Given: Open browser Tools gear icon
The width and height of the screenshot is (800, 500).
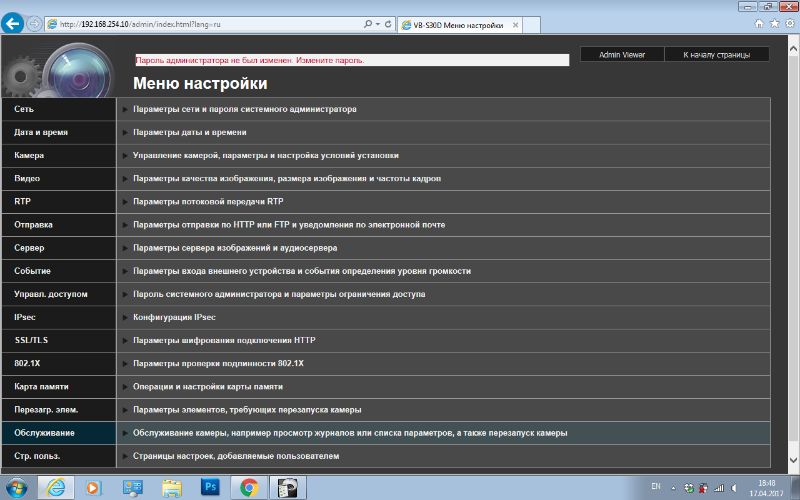Looking at the screenshot, I should click(x=790, y=23).
